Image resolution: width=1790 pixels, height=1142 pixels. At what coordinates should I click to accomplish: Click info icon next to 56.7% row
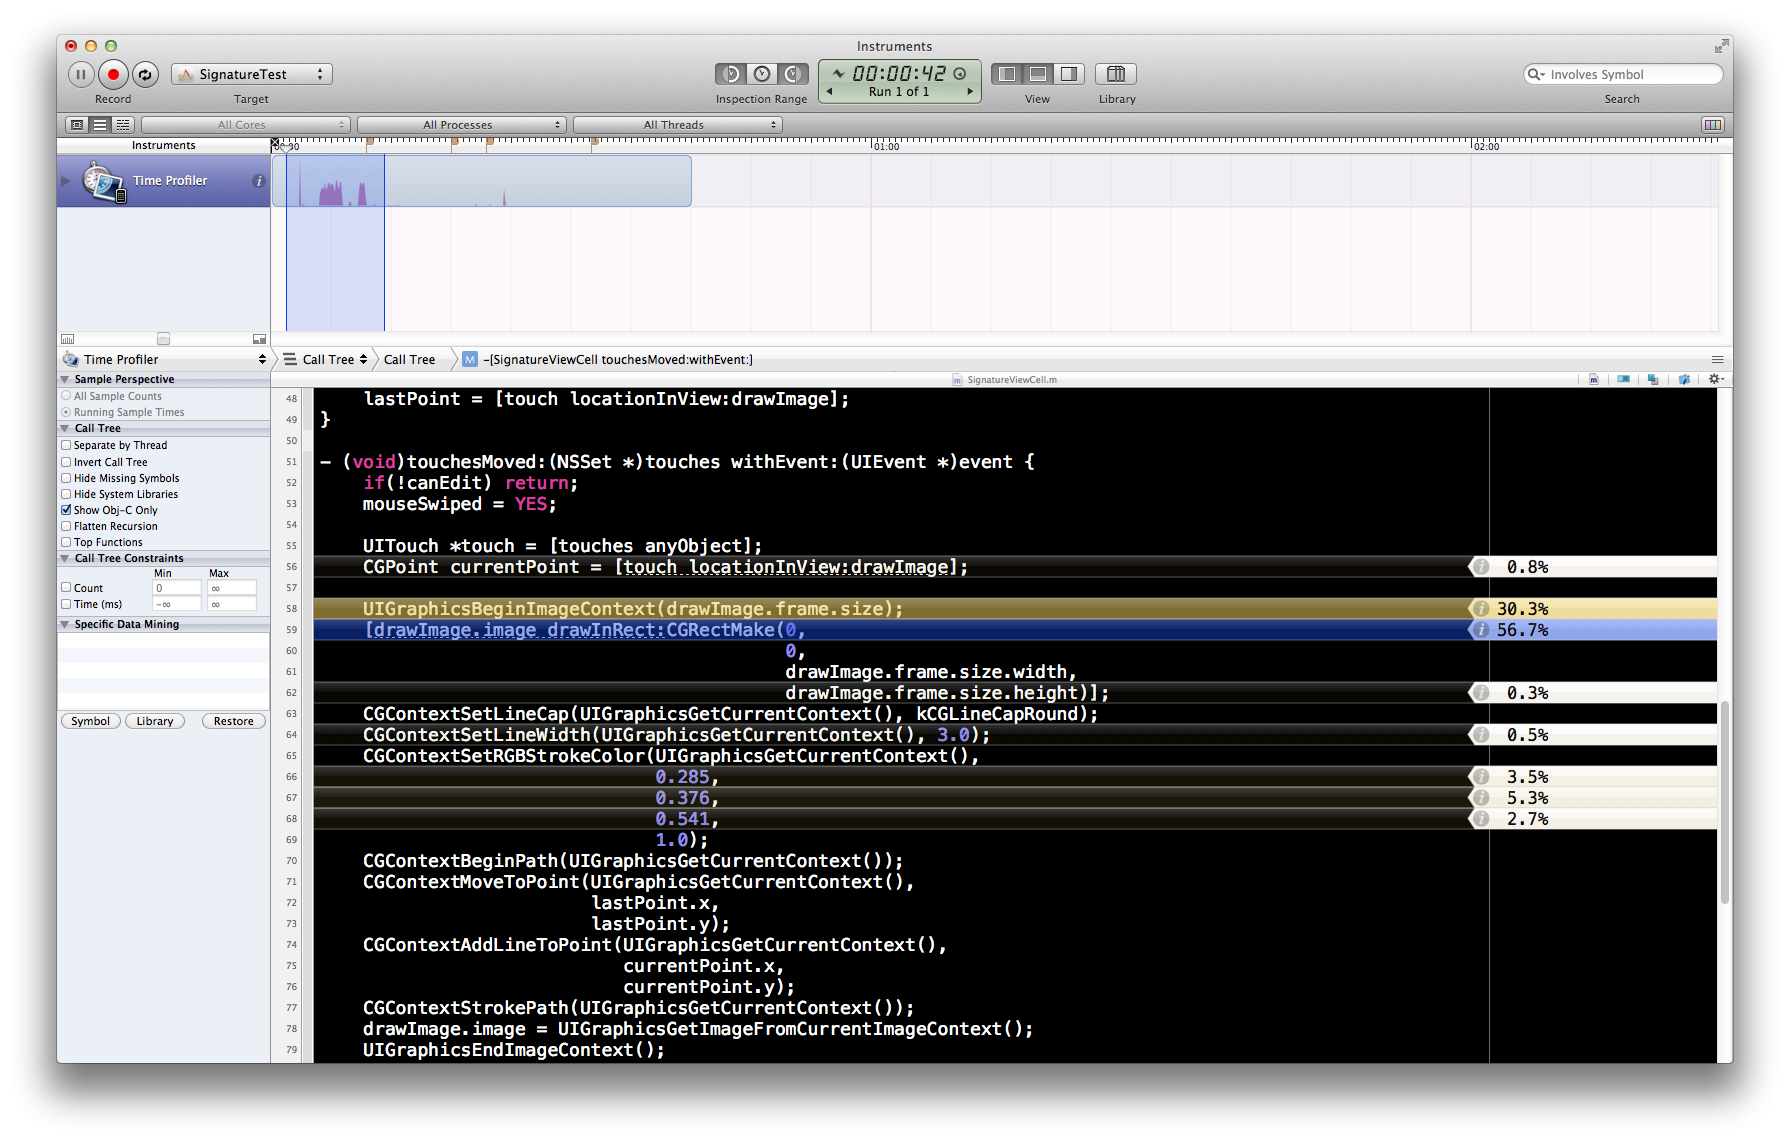point(1481,630)
